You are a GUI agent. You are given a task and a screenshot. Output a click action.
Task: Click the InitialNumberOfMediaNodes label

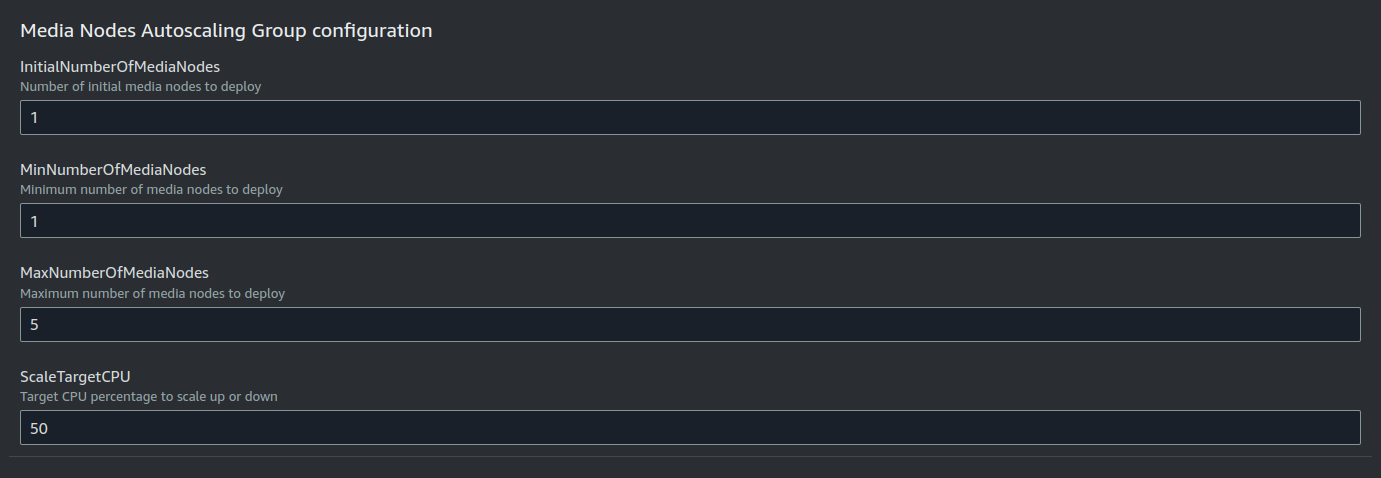tap(120, 67)
